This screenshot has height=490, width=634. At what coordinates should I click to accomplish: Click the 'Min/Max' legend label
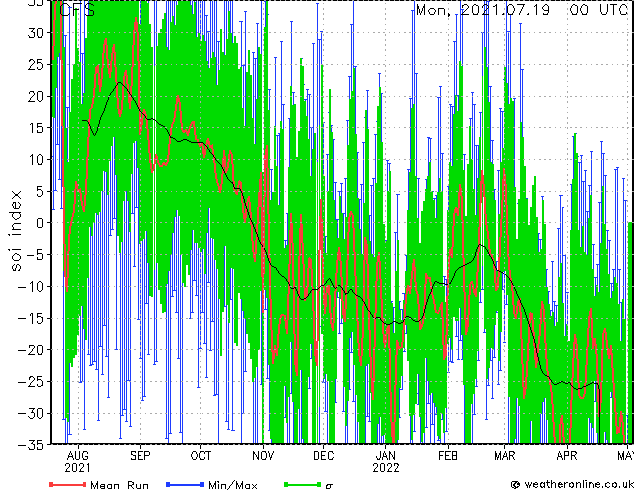coord(233,485)
